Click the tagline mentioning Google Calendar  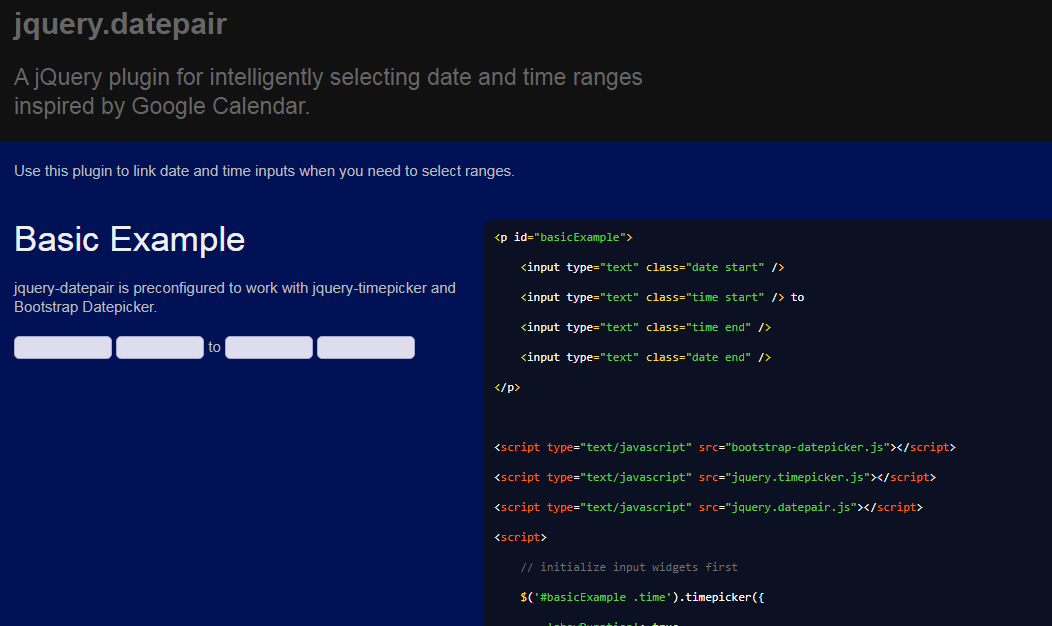[x=328, y=91]
